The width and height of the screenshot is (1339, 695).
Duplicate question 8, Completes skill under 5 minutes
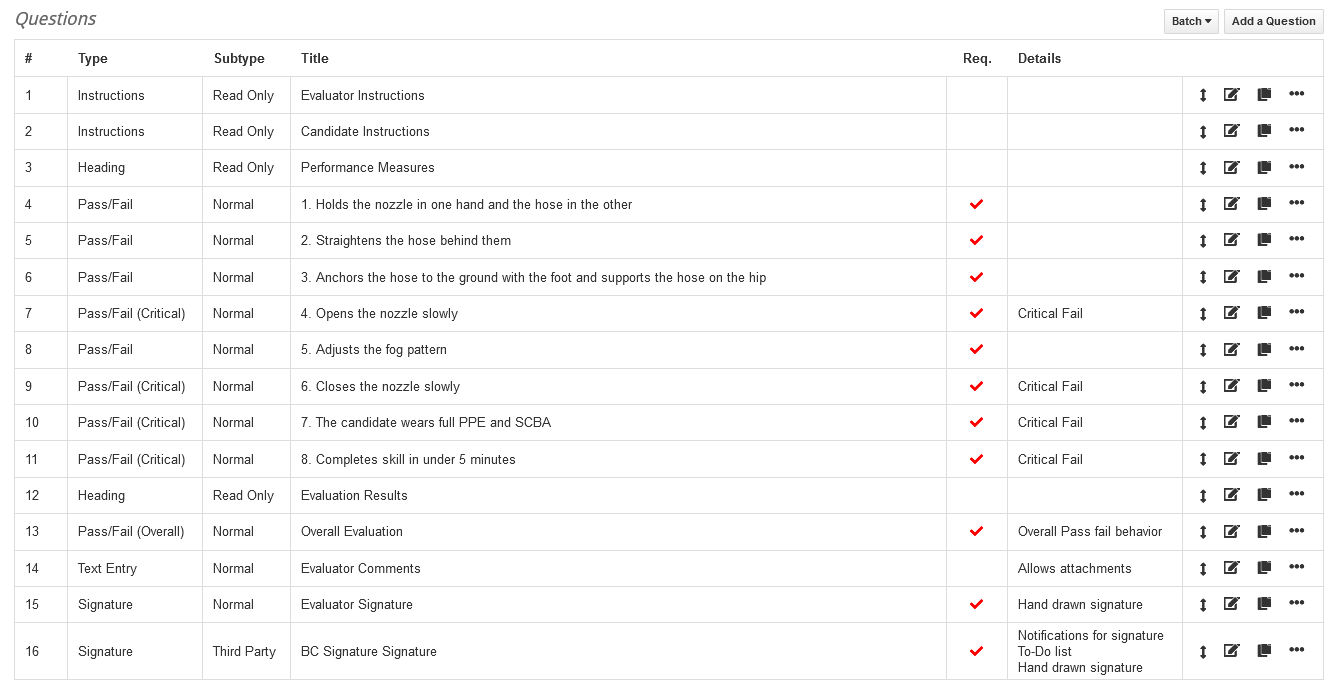(1263, 457)
